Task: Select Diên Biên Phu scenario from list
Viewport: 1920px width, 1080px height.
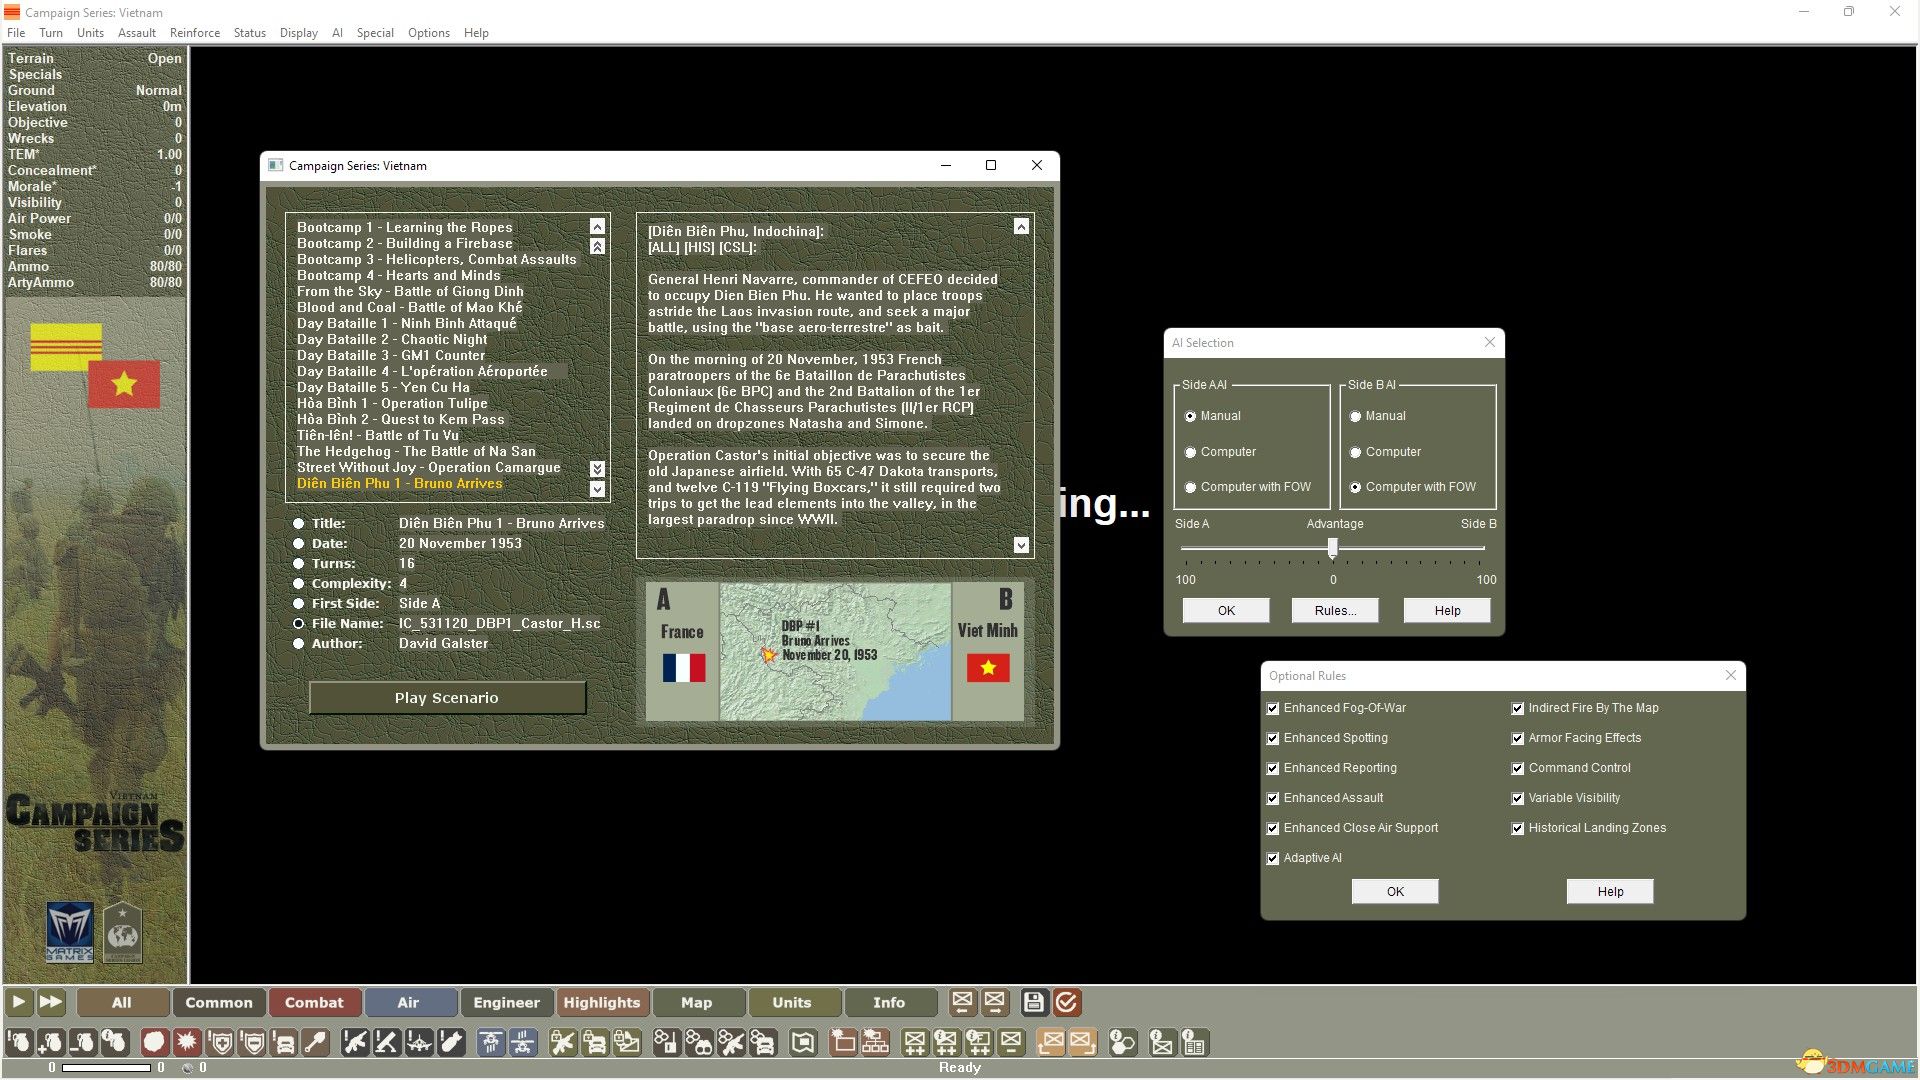Action: [398, 483]
